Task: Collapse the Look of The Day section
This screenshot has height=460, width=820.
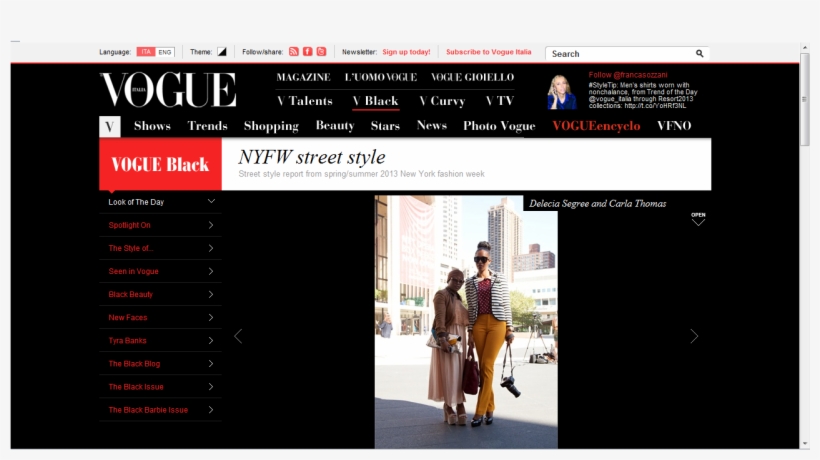Action: 211,201
